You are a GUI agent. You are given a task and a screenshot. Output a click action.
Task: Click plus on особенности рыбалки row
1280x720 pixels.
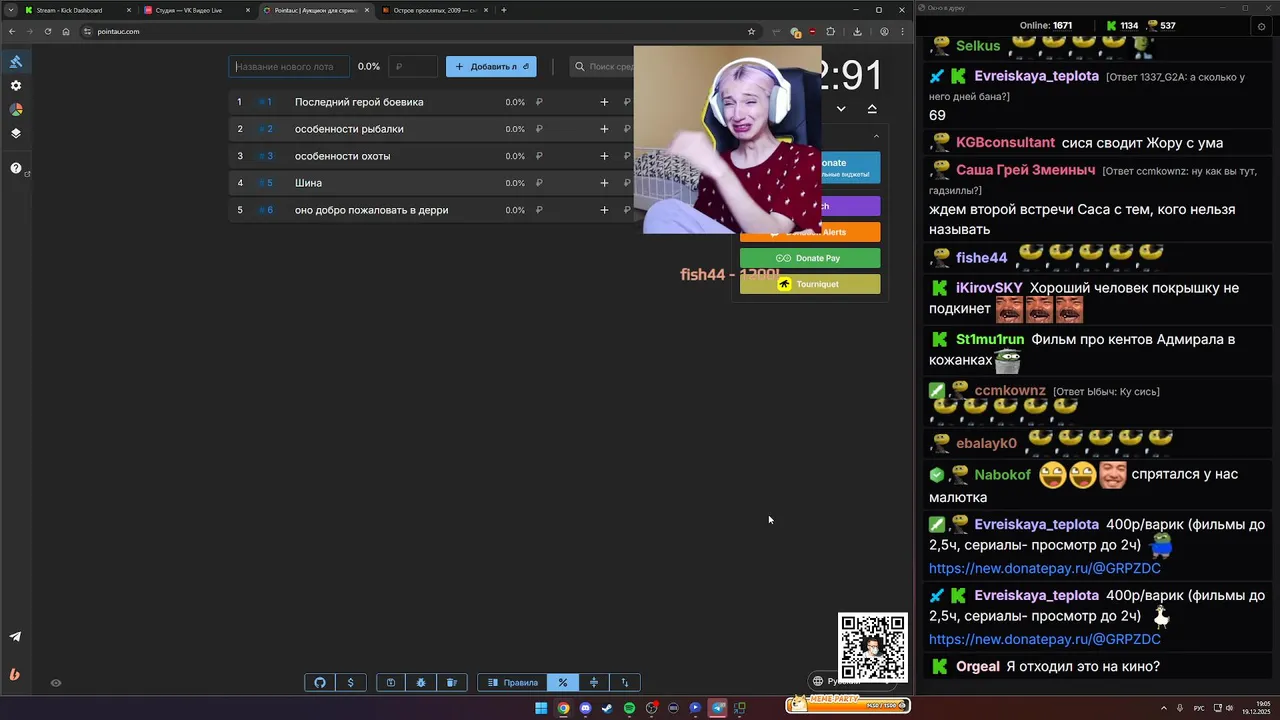[x=604, y=129]
